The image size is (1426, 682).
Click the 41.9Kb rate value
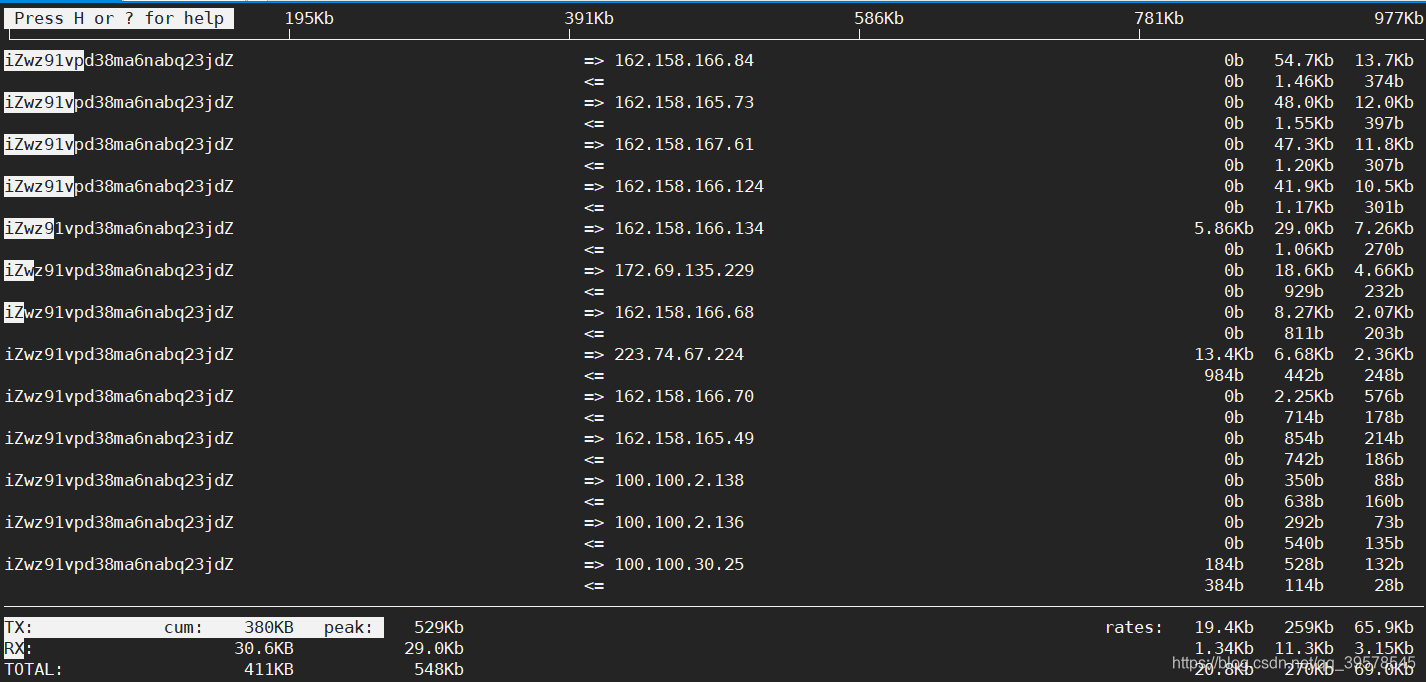(x=1304, y=187)
